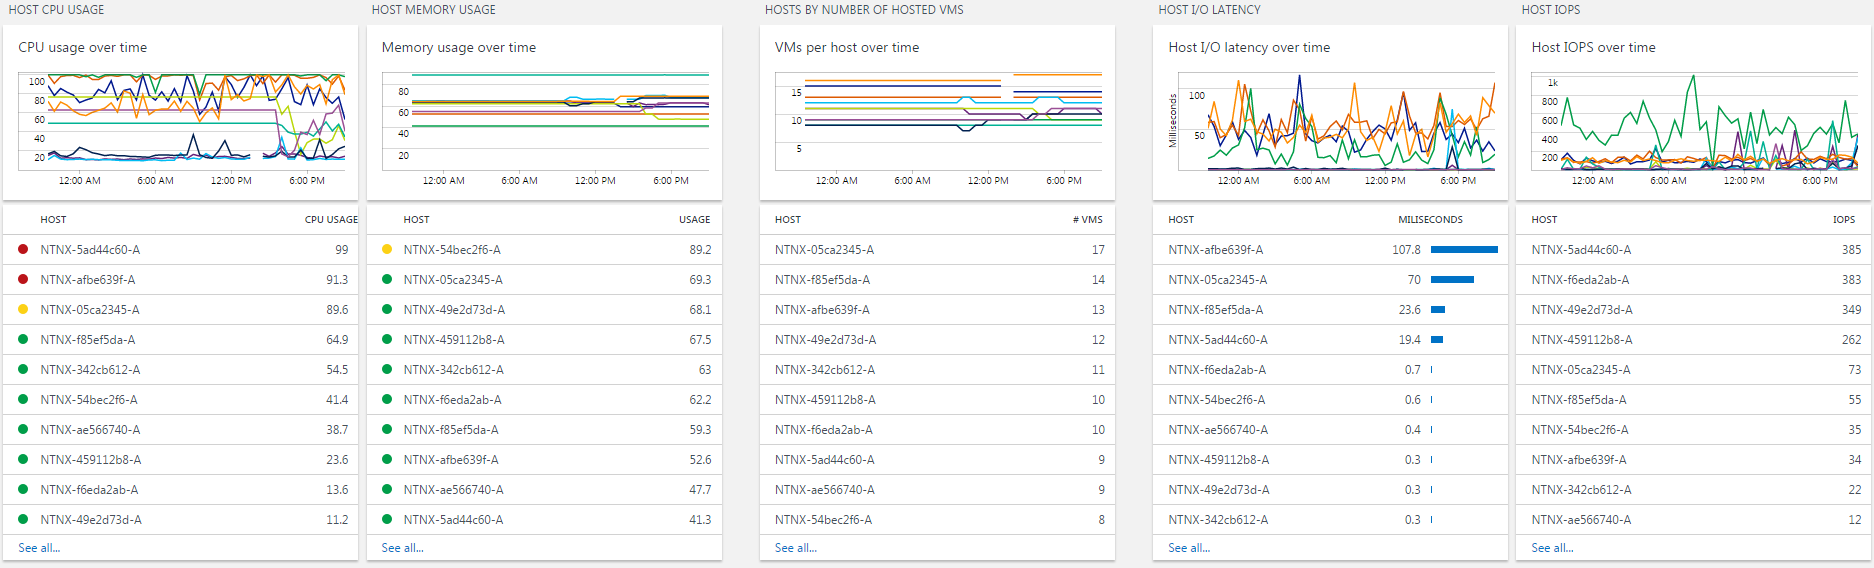Select NTNX-afbe639f-A in the memory usage table
The height and width of the screenshot is (568, 1874).
pos(451,460)
